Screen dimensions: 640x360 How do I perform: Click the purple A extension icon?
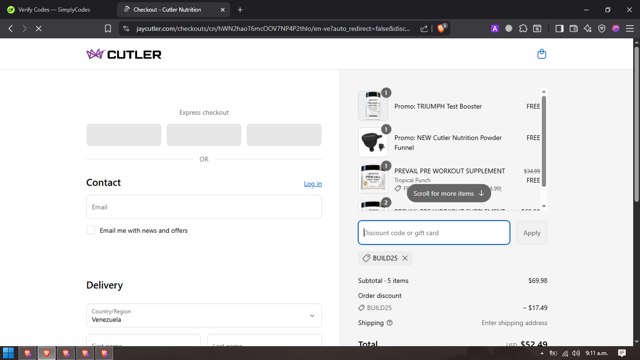click(x=494, y=29)
